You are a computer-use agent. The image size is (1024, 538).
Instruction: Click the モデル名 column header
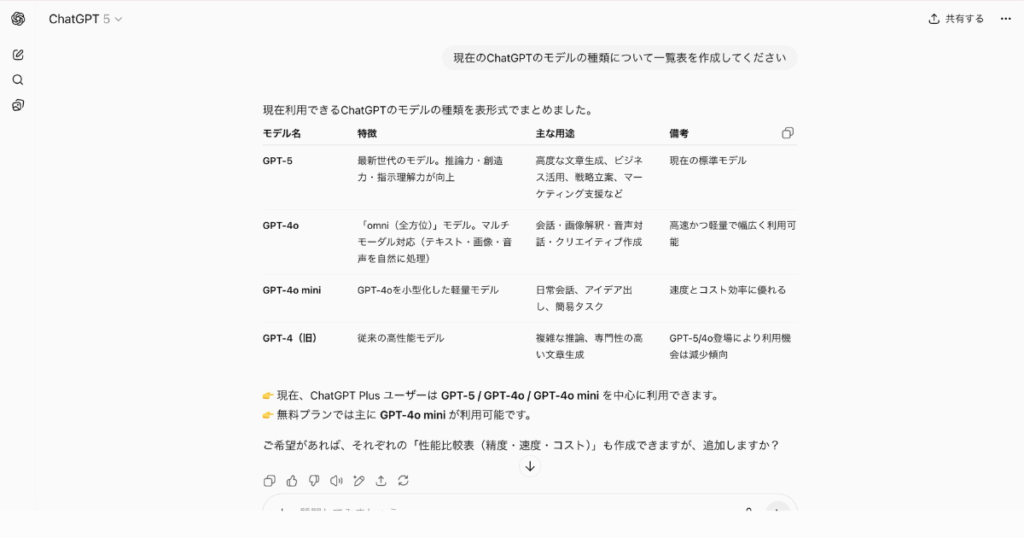(x=282, y=133)
